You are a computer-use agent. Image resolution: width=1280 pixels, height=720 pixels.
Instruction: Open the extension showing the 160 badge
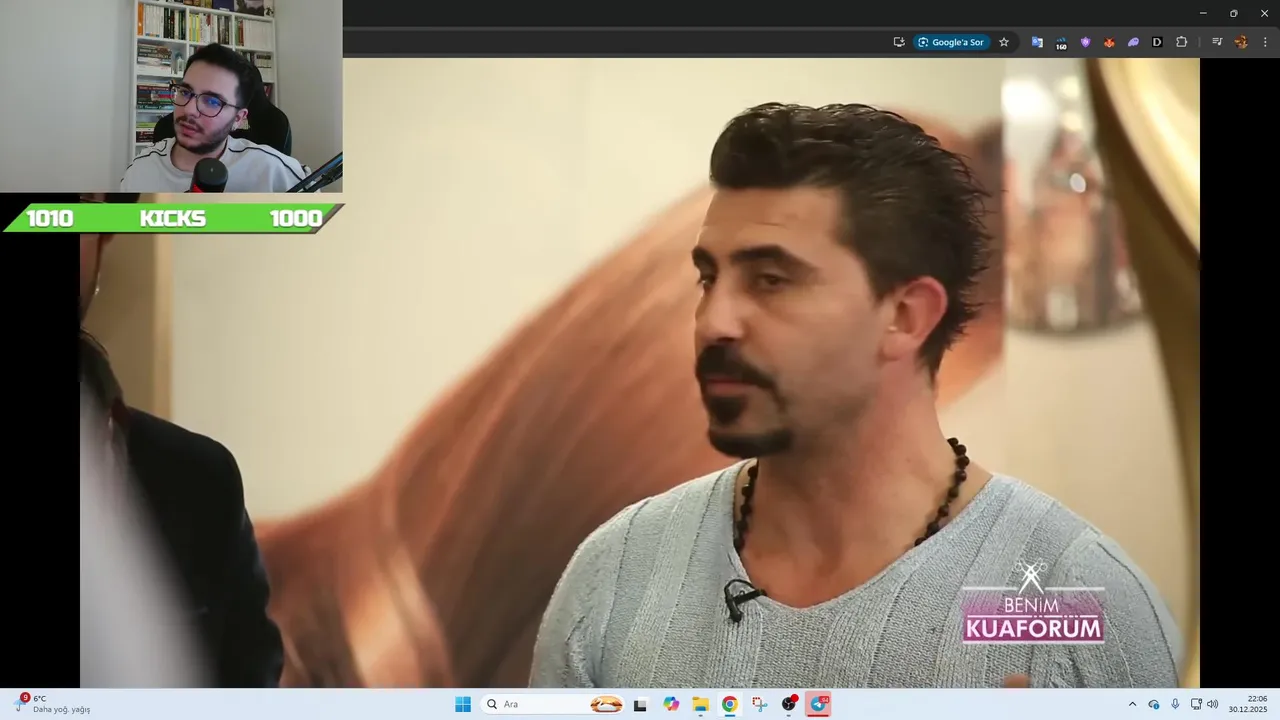1061,42
